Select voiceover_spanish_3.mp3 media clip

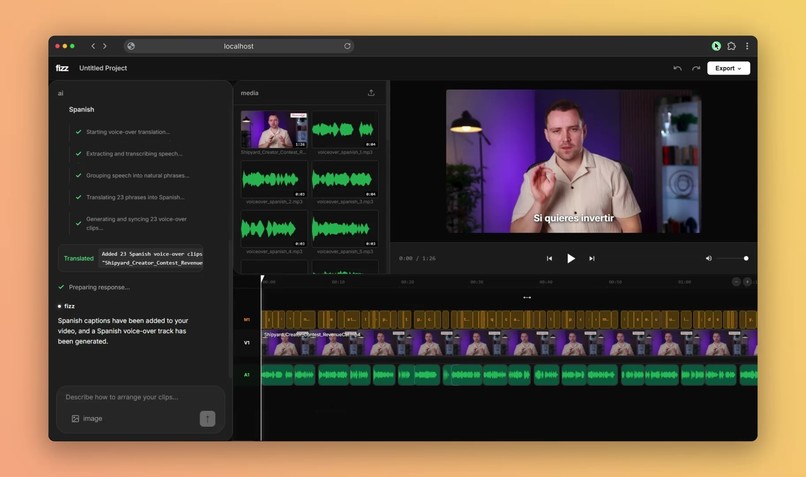click(345, 179)
